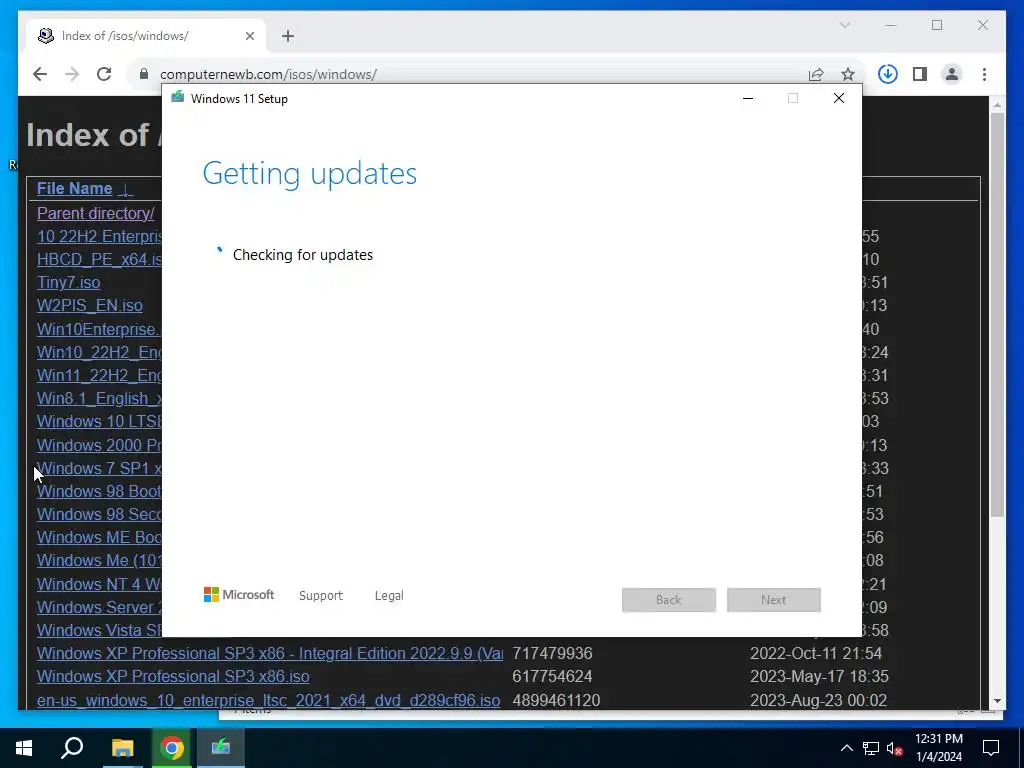This screenshot has width=1024, height=768.
Task: Open the Windows NT 4 W link
Action: click(x=99, y=584)
